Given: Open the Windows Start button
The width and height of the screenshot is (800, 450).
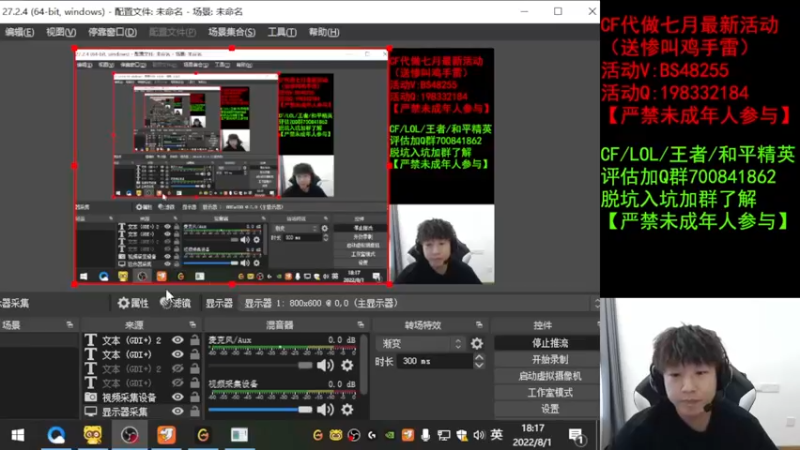Looking at the screenshot, I should pyautogui.click(x=18, y=435).
